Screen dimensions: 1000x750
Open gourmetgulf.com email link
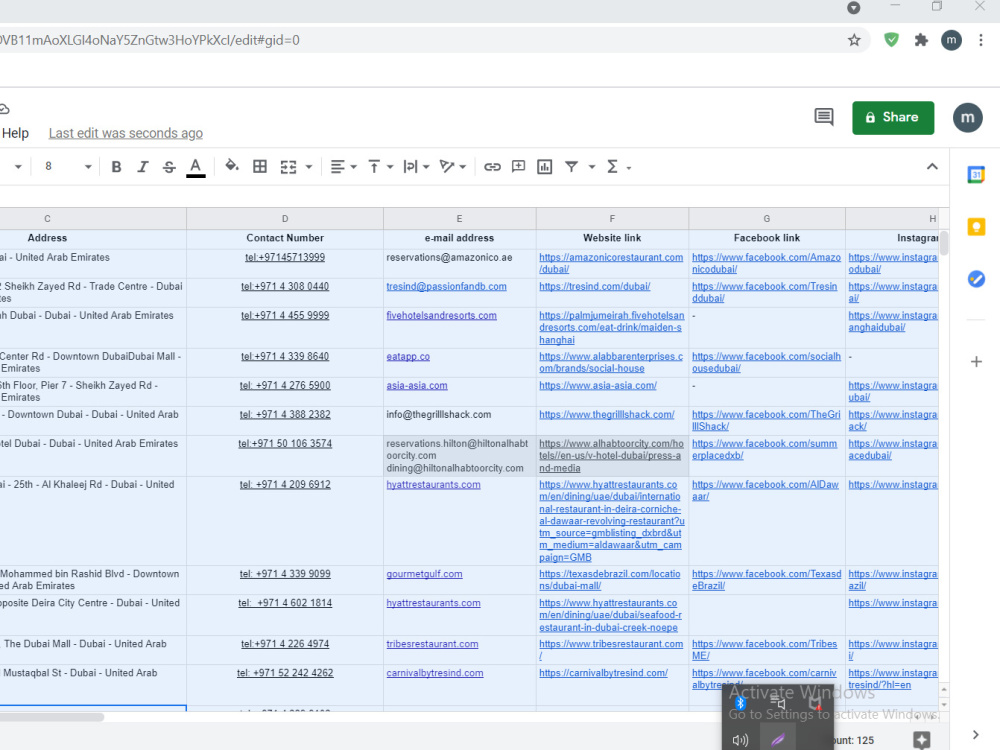[424, 574]
